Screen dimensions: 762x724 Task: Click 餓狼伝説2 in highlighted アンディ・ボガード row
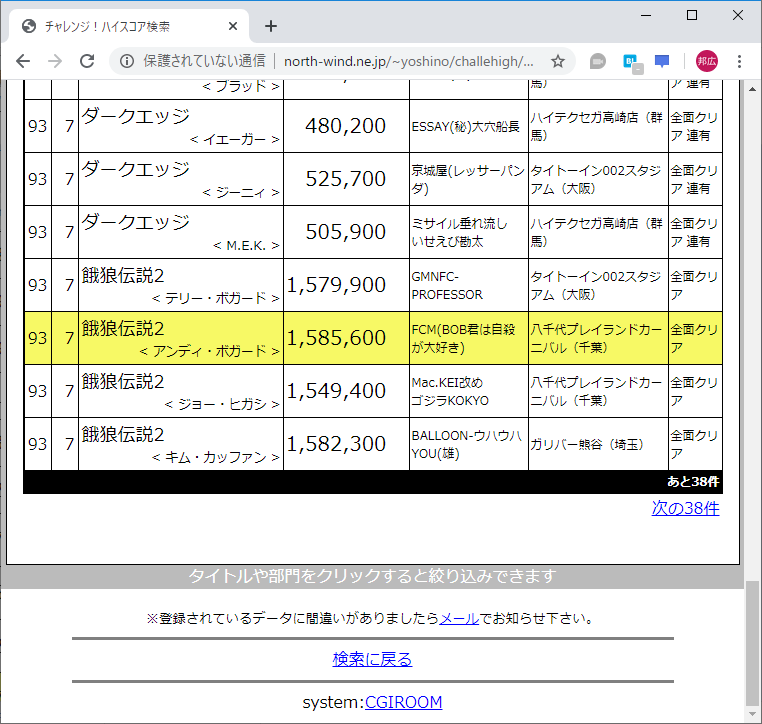(x=122, y=328)
